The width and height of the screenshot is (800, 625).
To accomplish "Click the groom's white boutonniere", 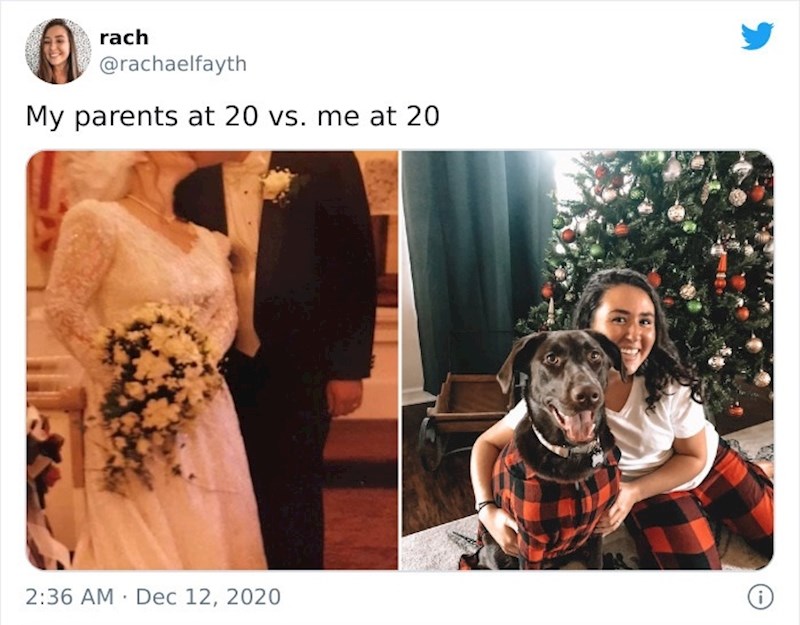I will pos(279,186).
